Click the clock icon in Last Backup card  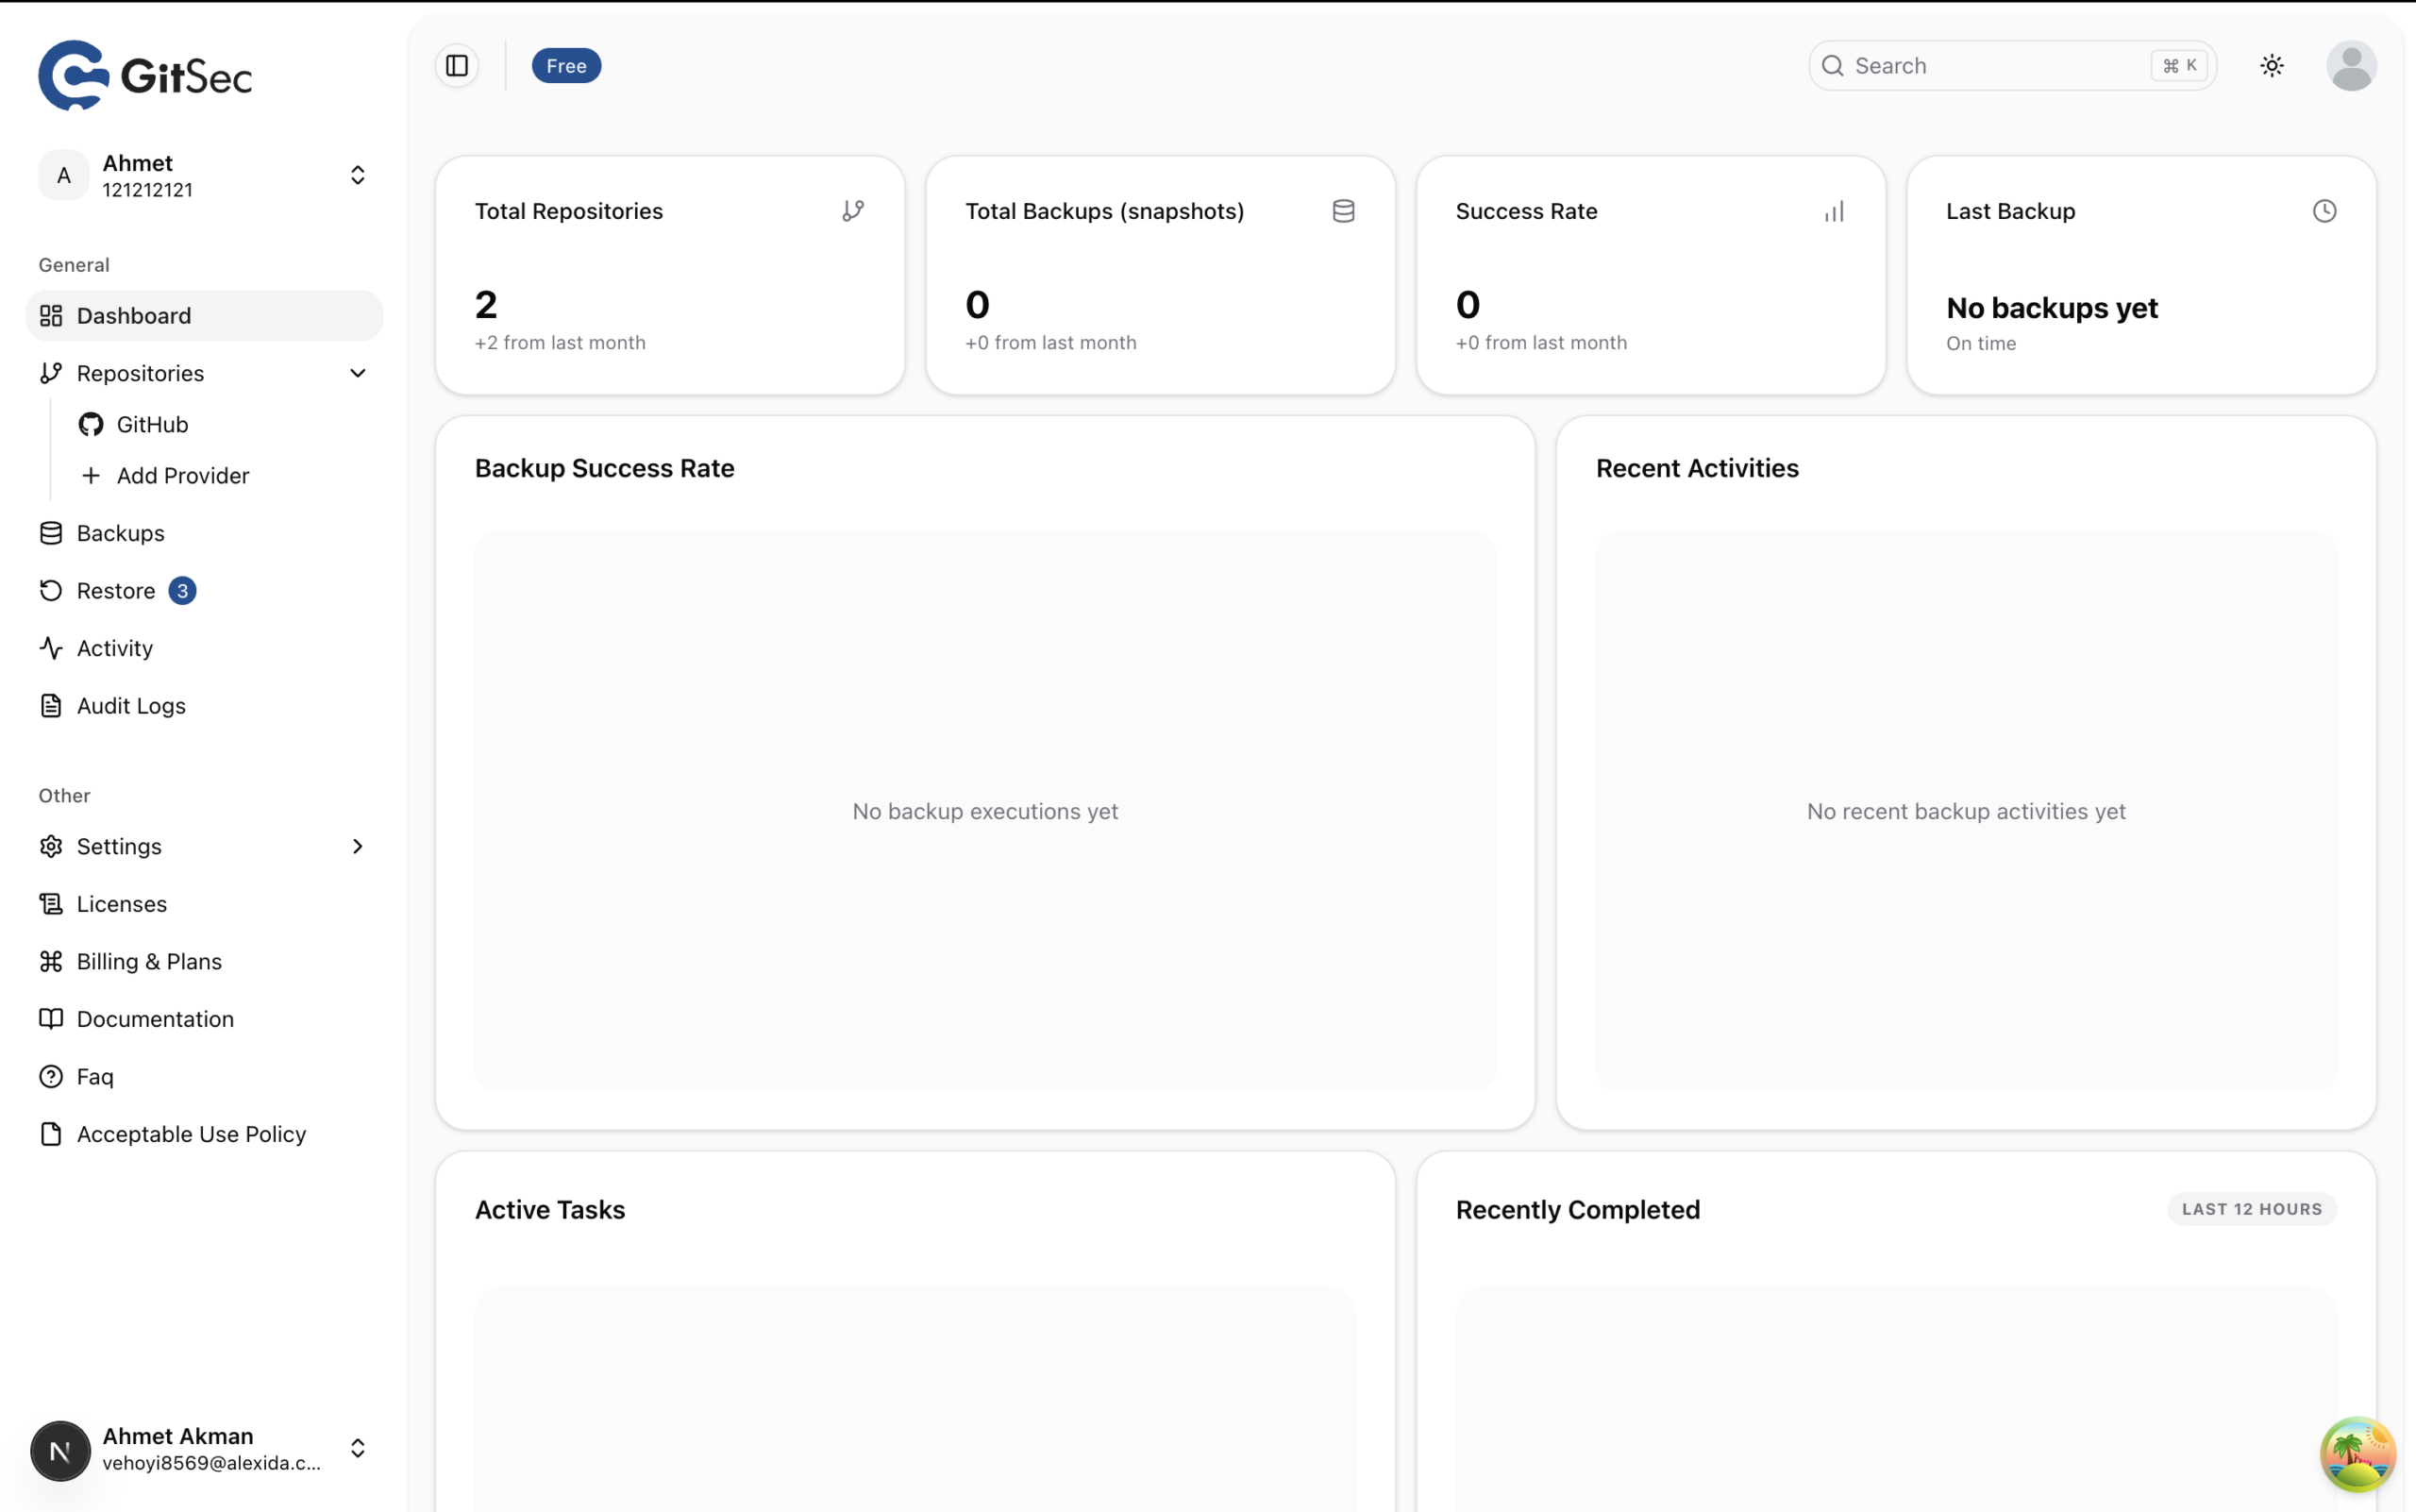(x=2324, y=211)
